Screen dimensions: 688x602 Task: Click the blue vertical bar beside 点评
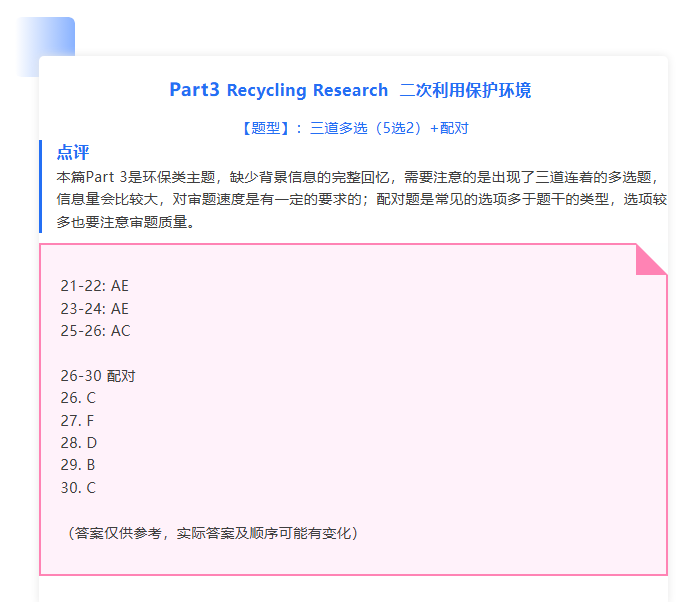(x=41, y=186)
